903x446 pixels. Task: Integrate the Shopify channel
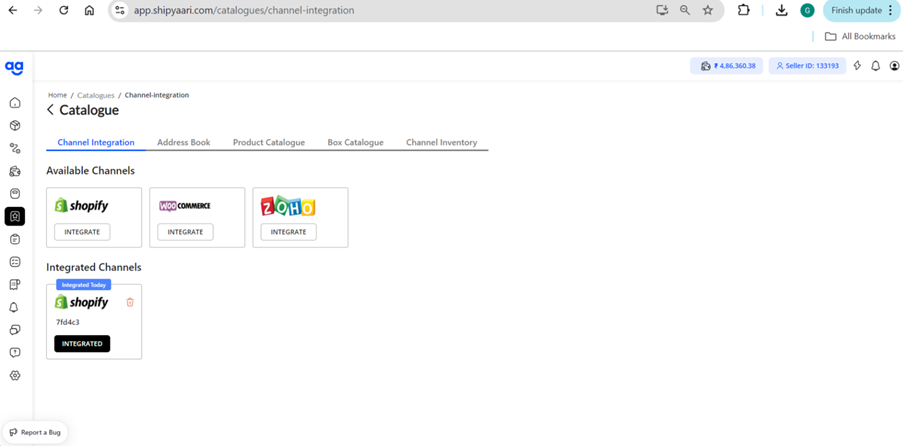pyautogui.click(x=82, y=232)
